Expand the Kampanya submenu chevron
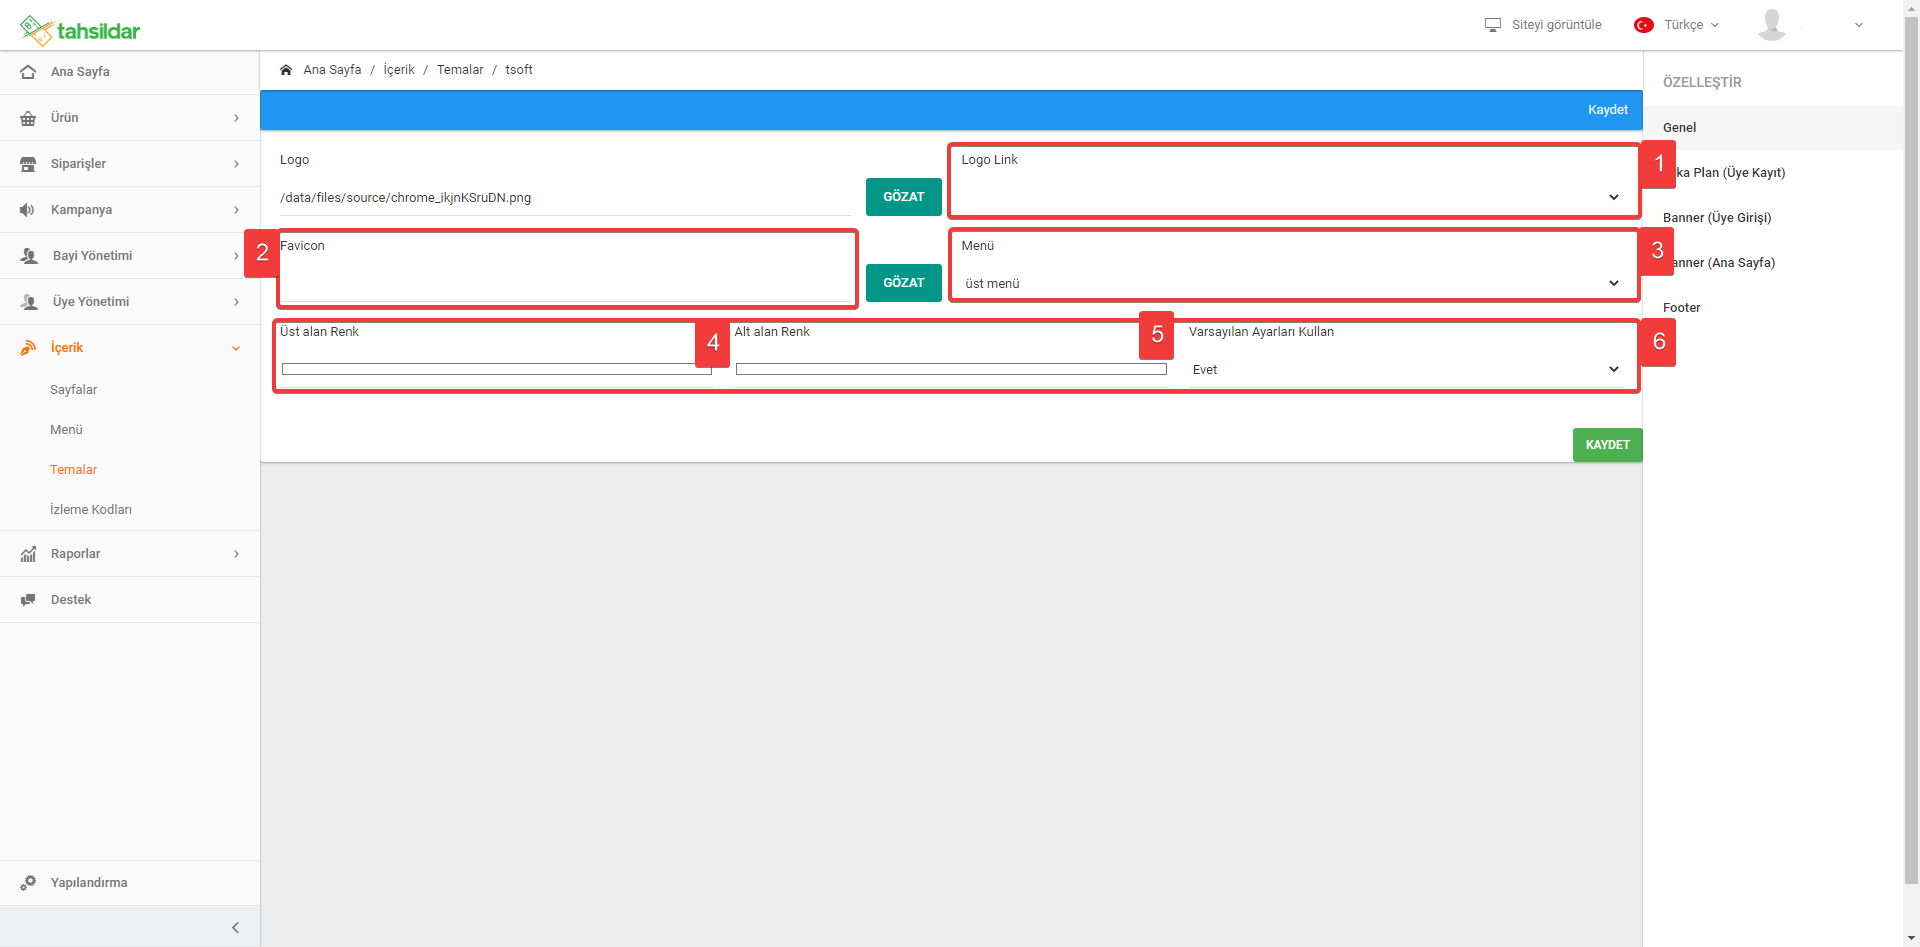The width and height of the screenshot is (1920, 947). point(237,210)
